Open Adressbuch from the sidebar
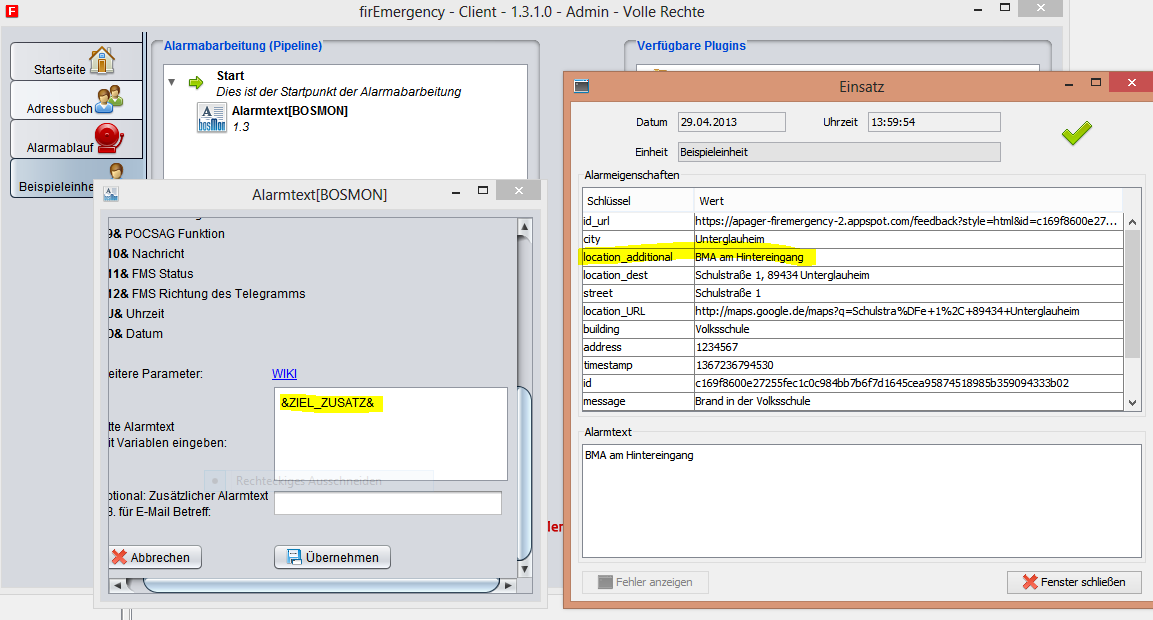This screenshot has width=1153, height=620. click(x=76, y=101)
